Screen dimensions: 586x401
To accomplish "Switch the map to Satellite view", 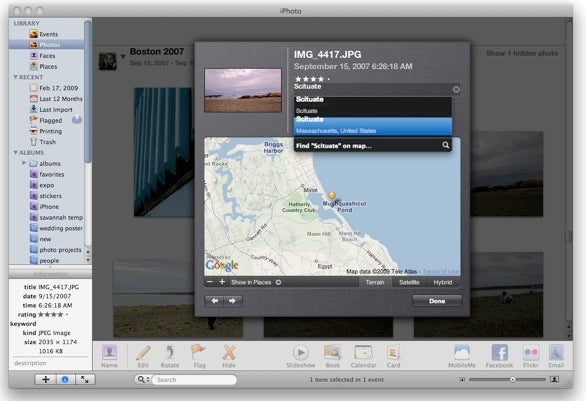I will (x=409, y=283).
